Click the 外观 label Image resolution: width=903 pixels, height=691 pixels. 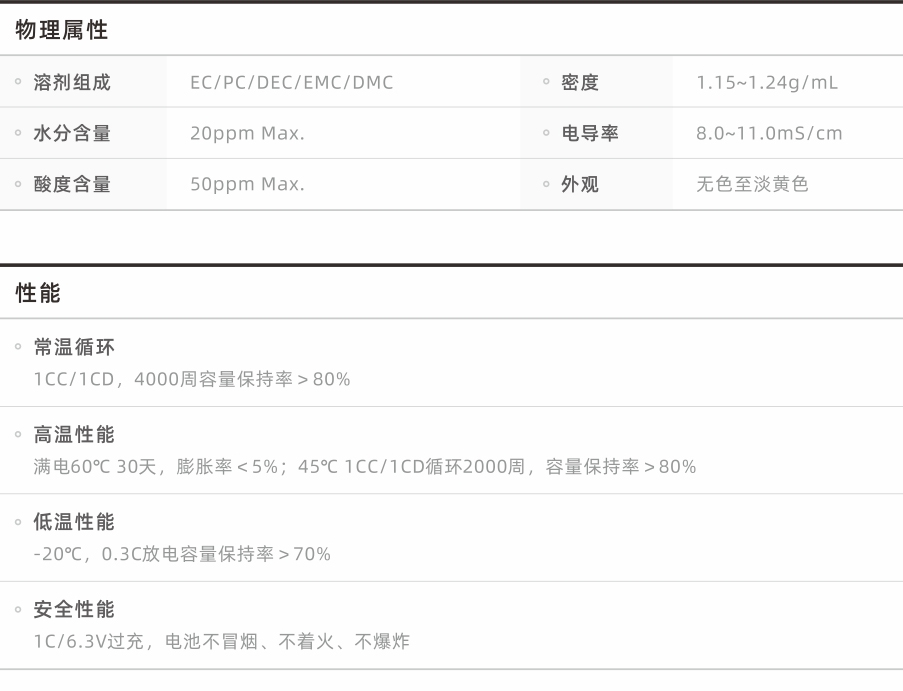click(580, 185)
